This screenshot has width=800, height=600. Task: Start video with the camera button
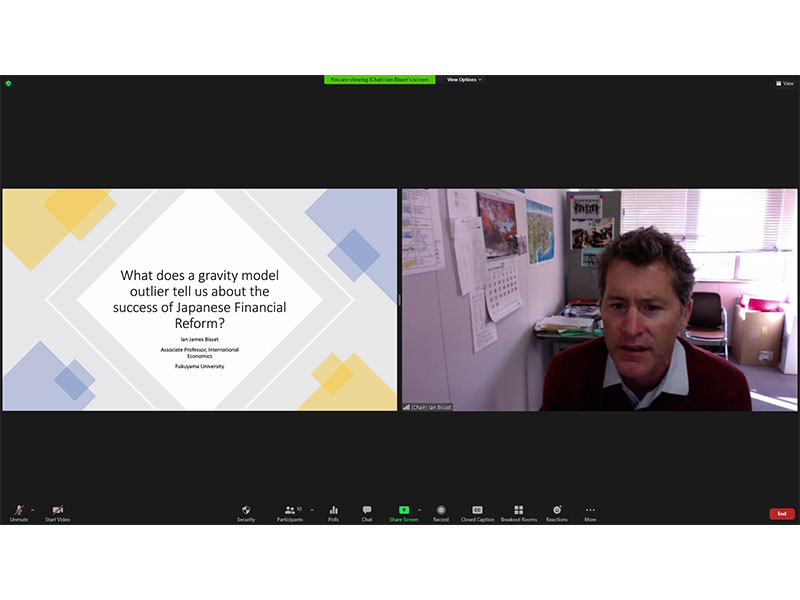[57, 512]
